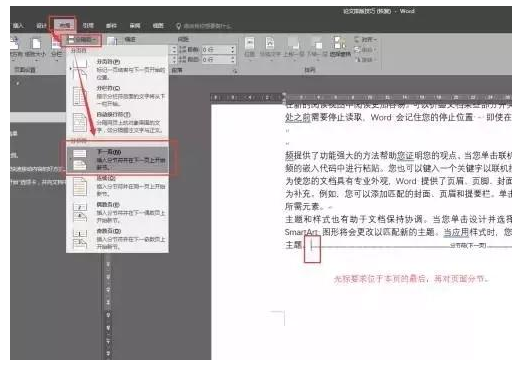This screenshot has height=372, width=512.
Task: Adjust the lower indent stepper left of 段后
Action: click(174, 60)
